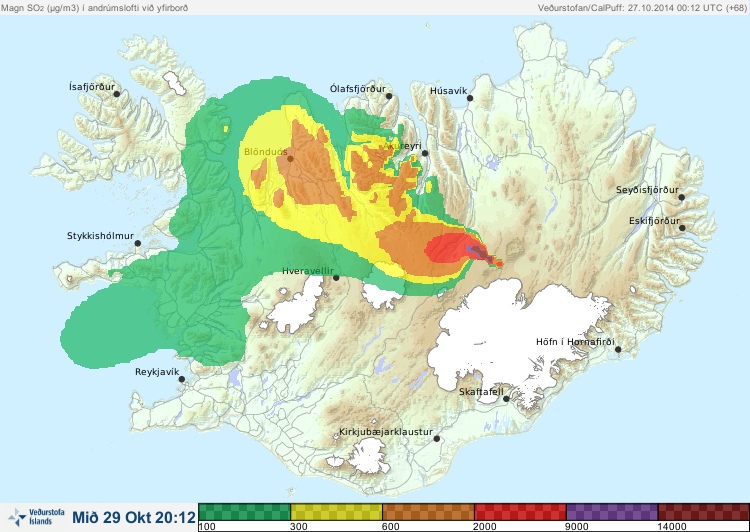
Task: Click the Ísafjörður location dot
Action: click(x=116, y=94)
